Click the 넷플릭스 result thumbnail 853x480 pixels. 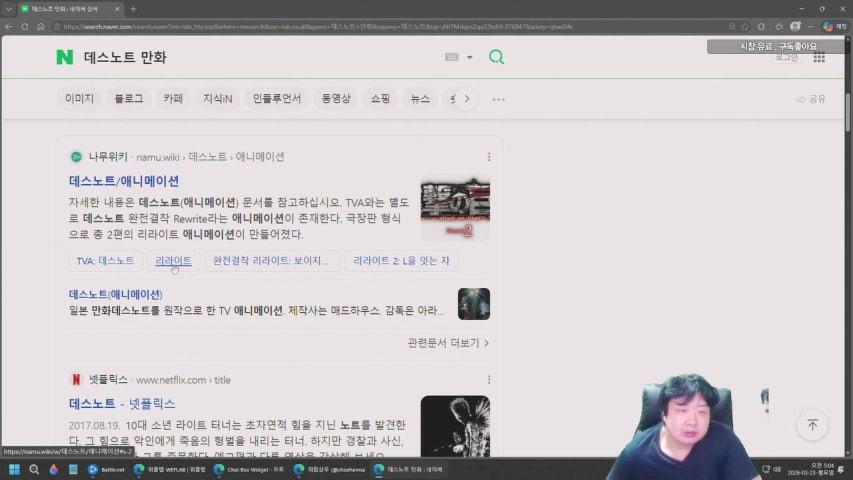pyautogui.click(x=455, y=426)
